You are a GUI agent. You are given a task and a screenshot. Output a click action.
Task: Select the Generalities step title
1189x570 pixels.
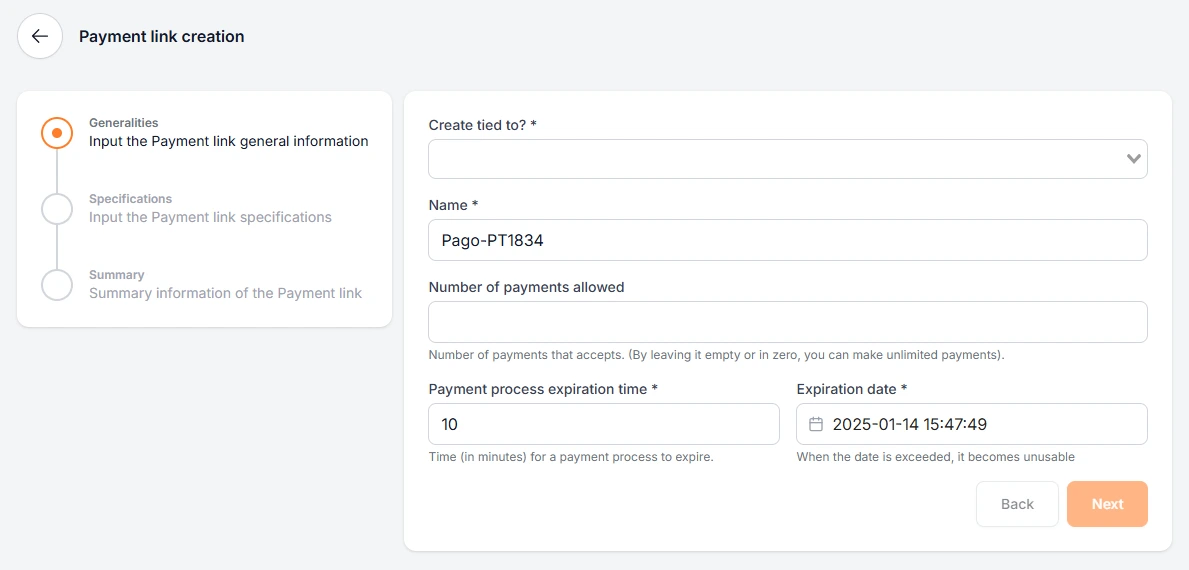[x=123, y=123]
